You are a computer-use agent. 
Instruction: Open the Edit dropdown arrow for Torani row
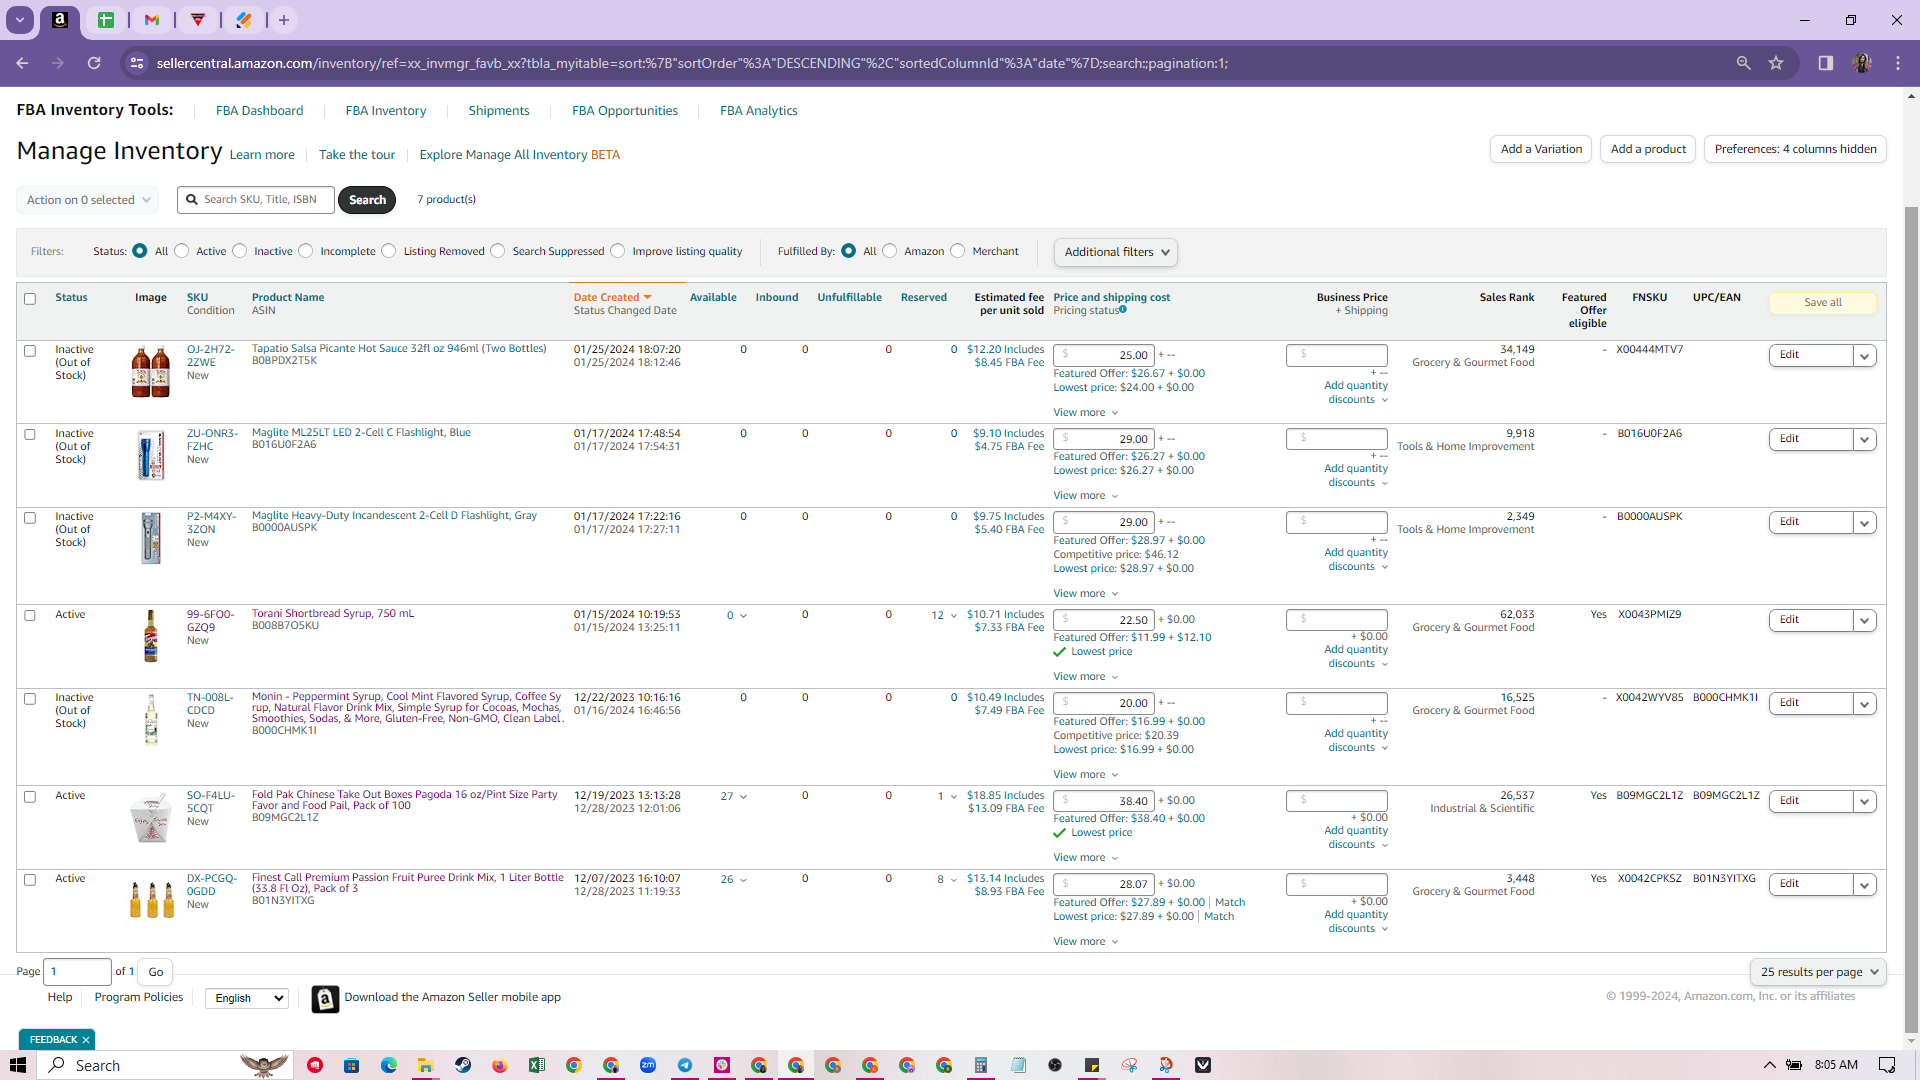point(1865,621)
